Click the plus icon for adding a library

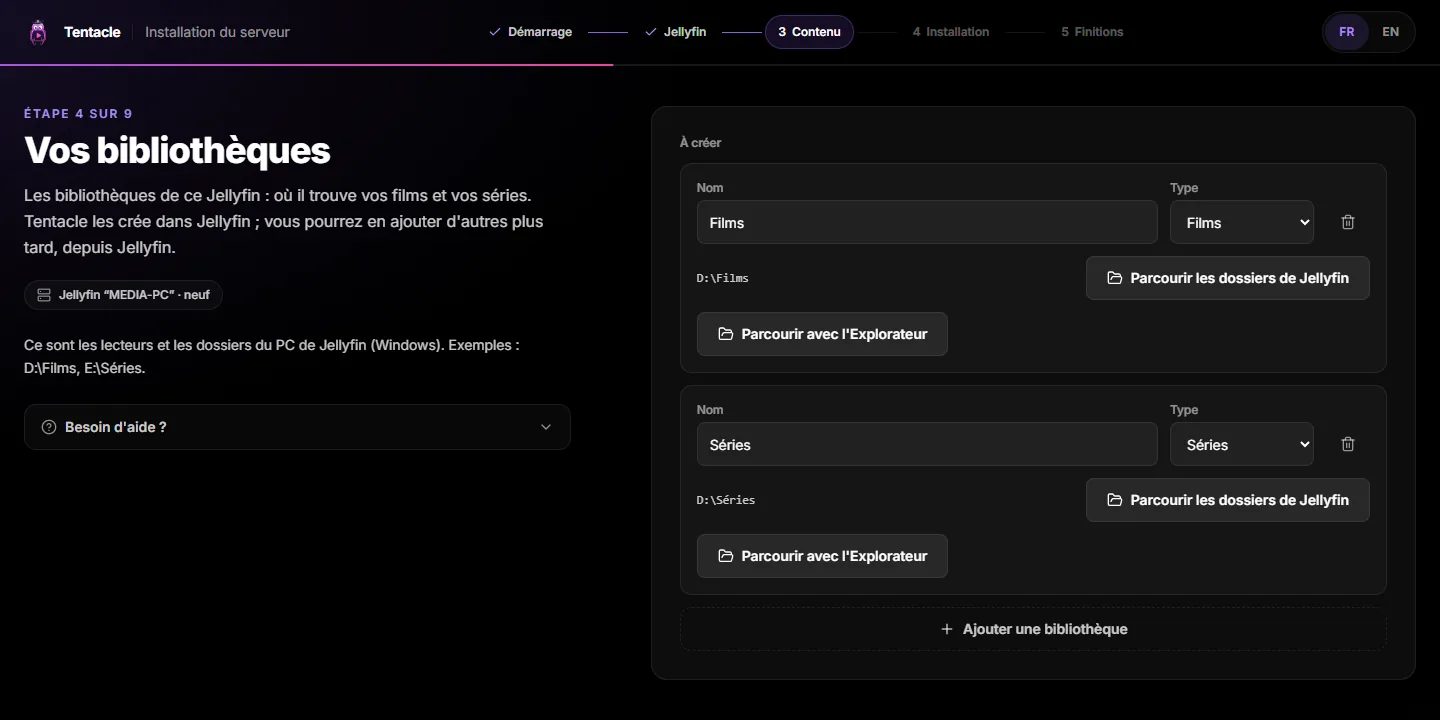pos(947,629)
